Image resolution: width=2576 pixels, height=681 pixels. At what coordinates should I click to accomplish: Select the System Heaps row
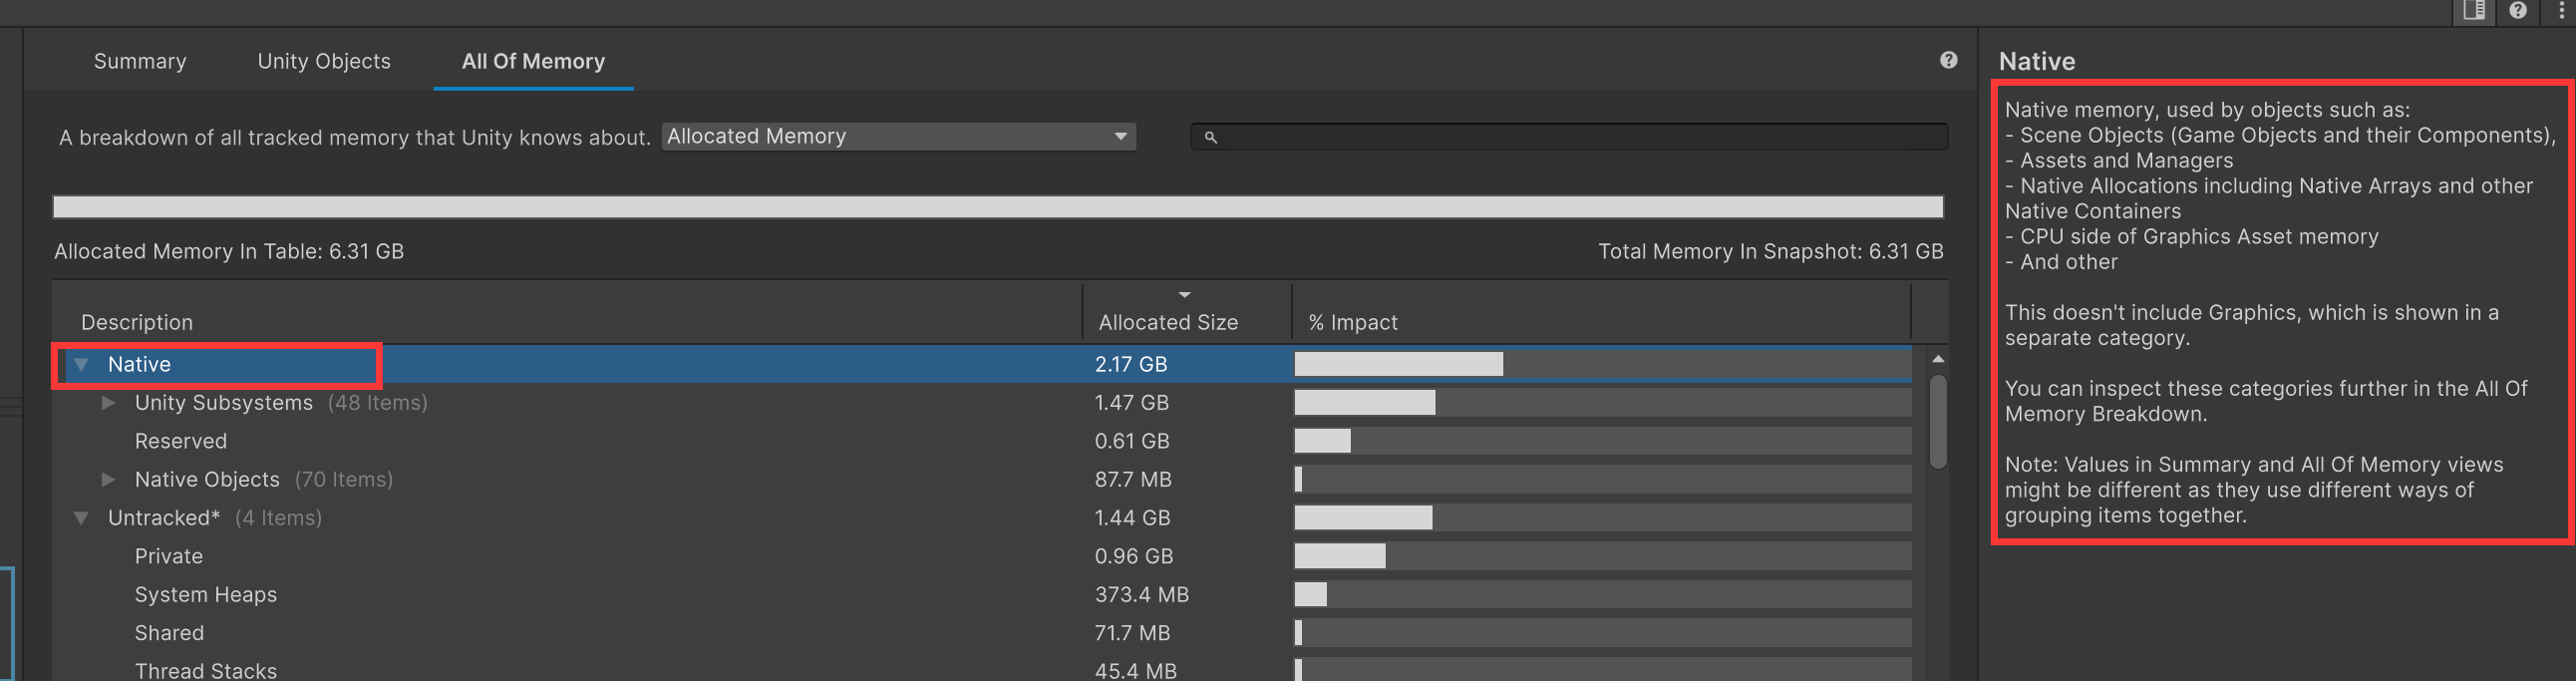206,595
